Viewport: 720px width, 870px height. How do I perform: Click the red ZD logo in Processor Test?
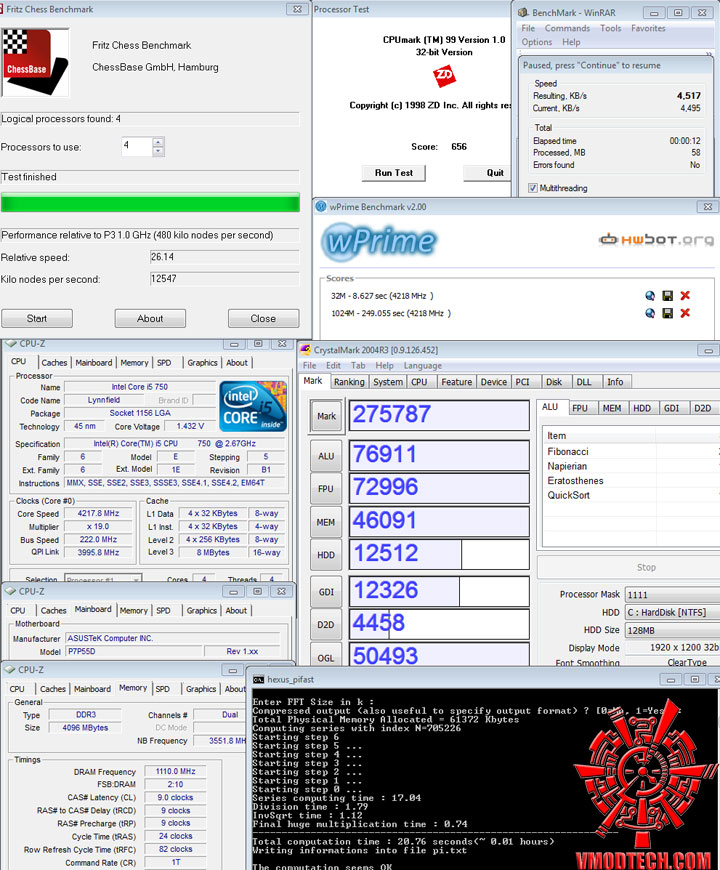[x=444, y=75]
